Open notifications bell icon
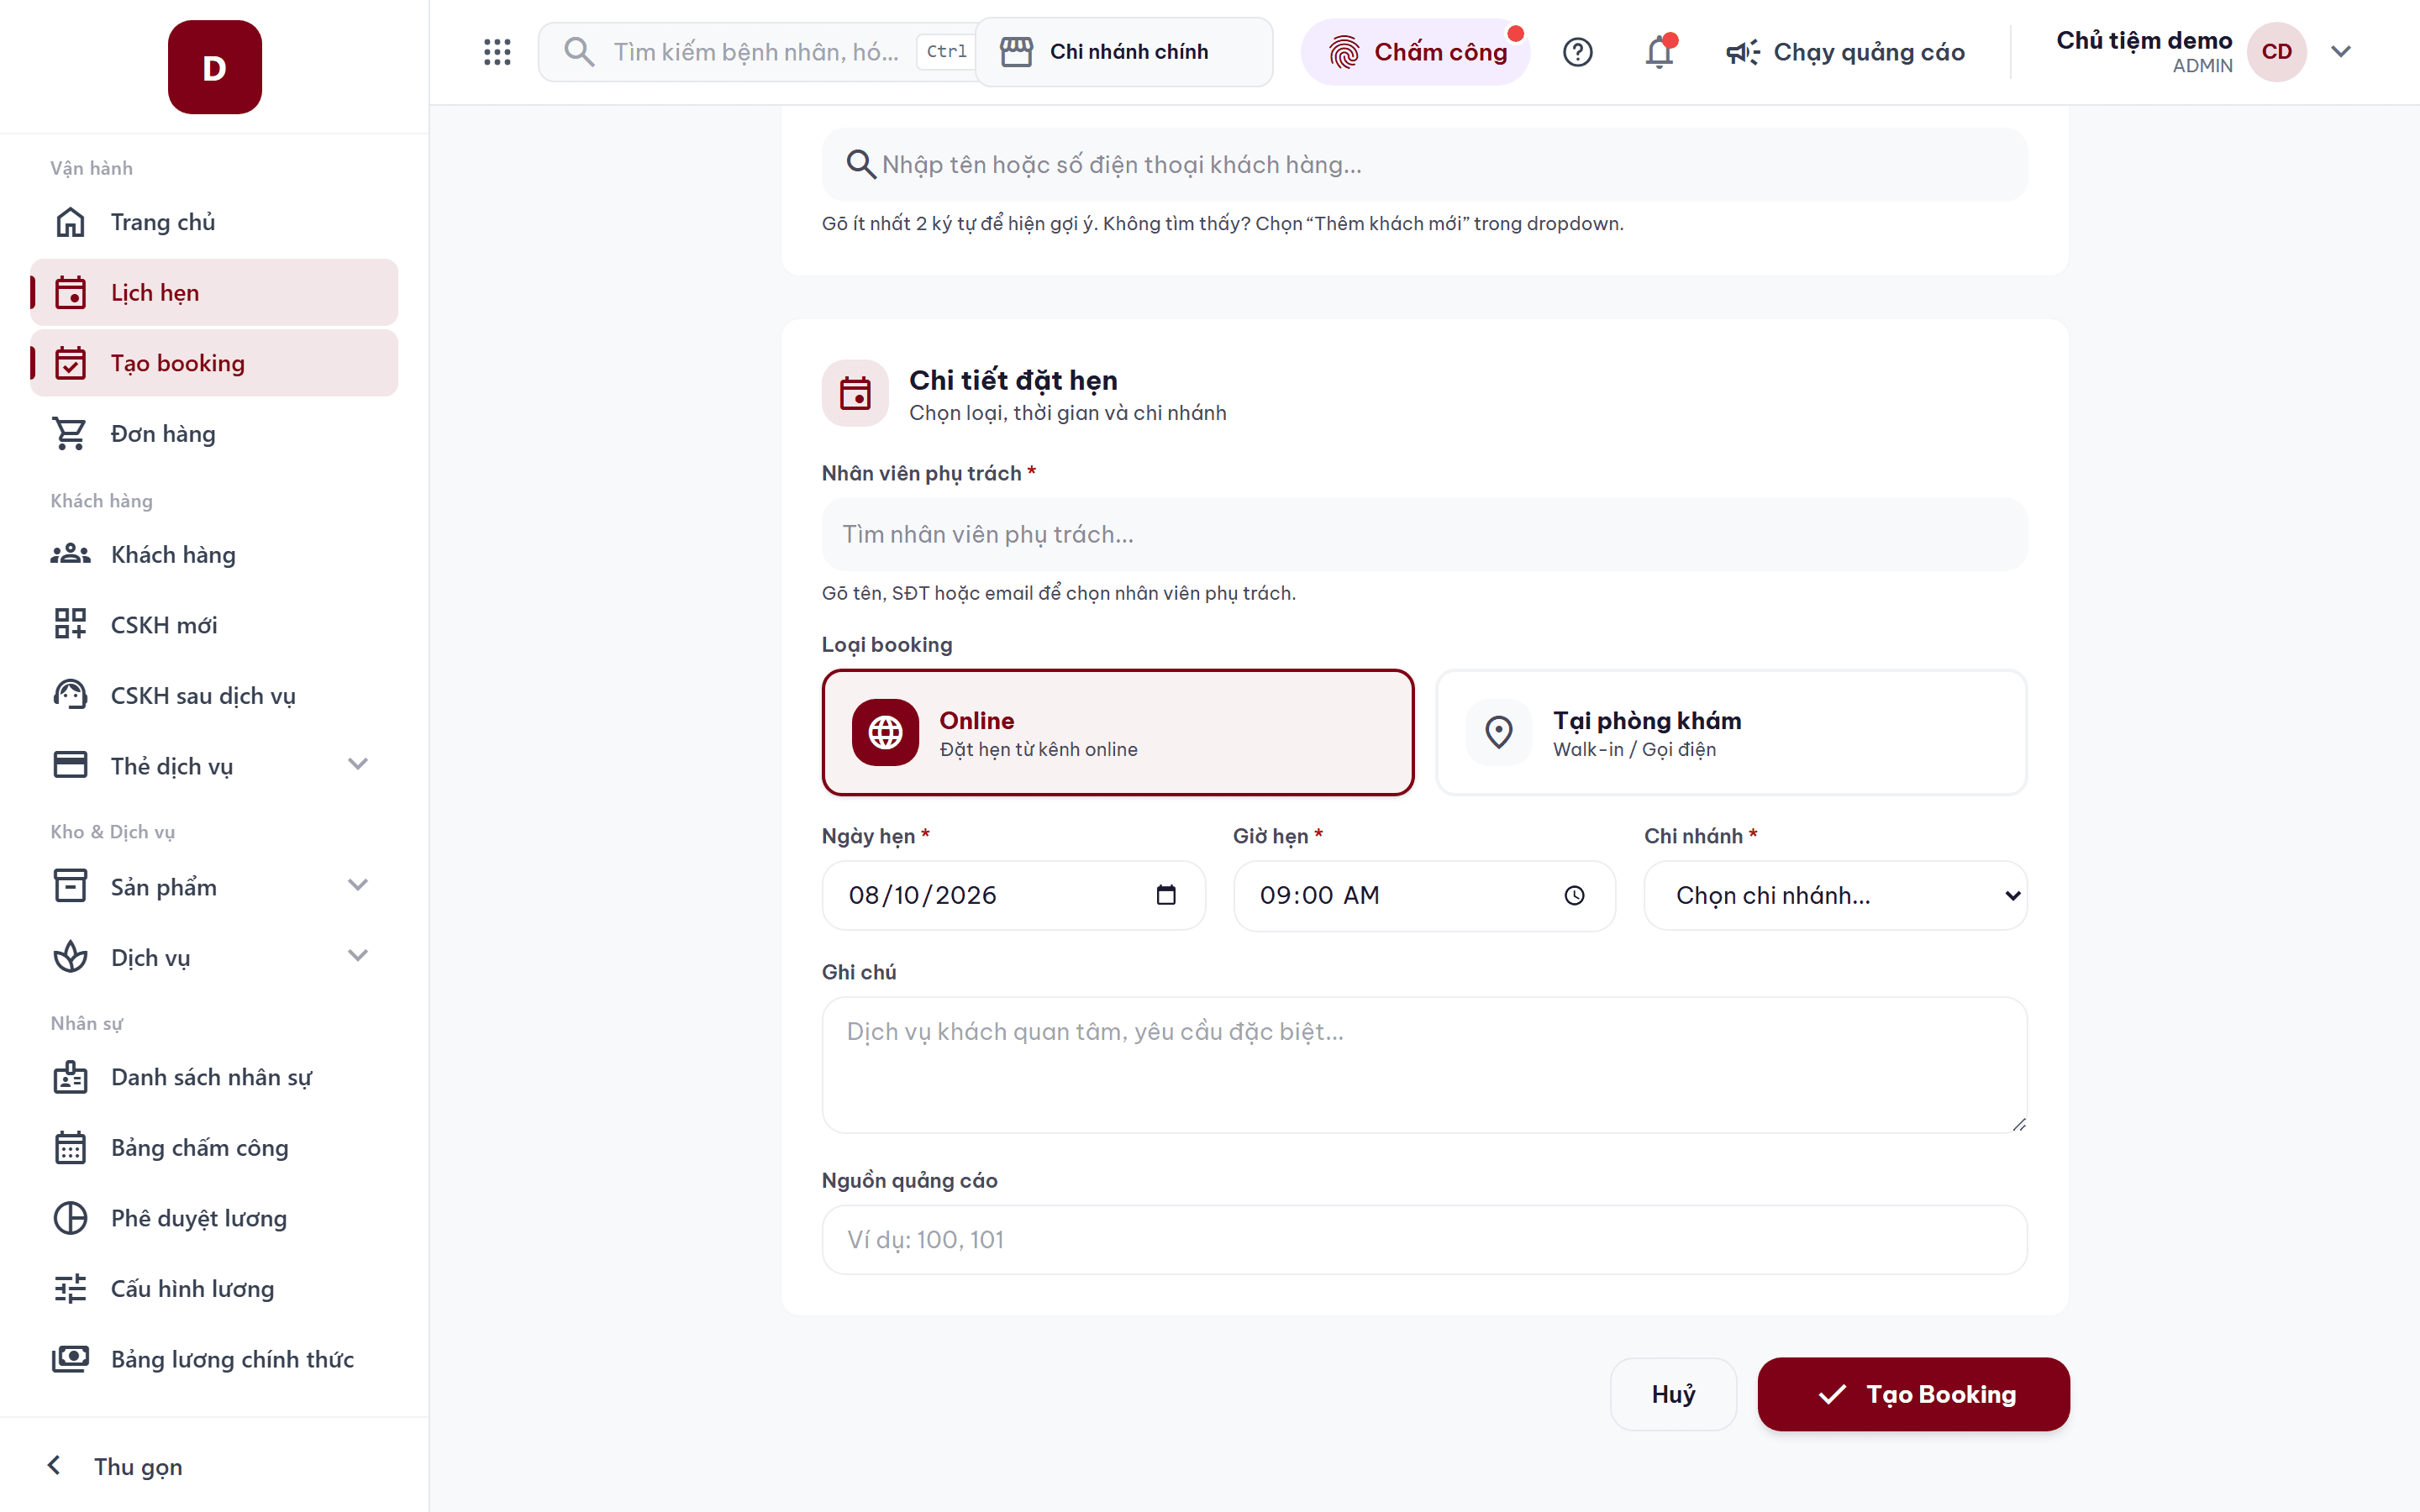 1660,52
